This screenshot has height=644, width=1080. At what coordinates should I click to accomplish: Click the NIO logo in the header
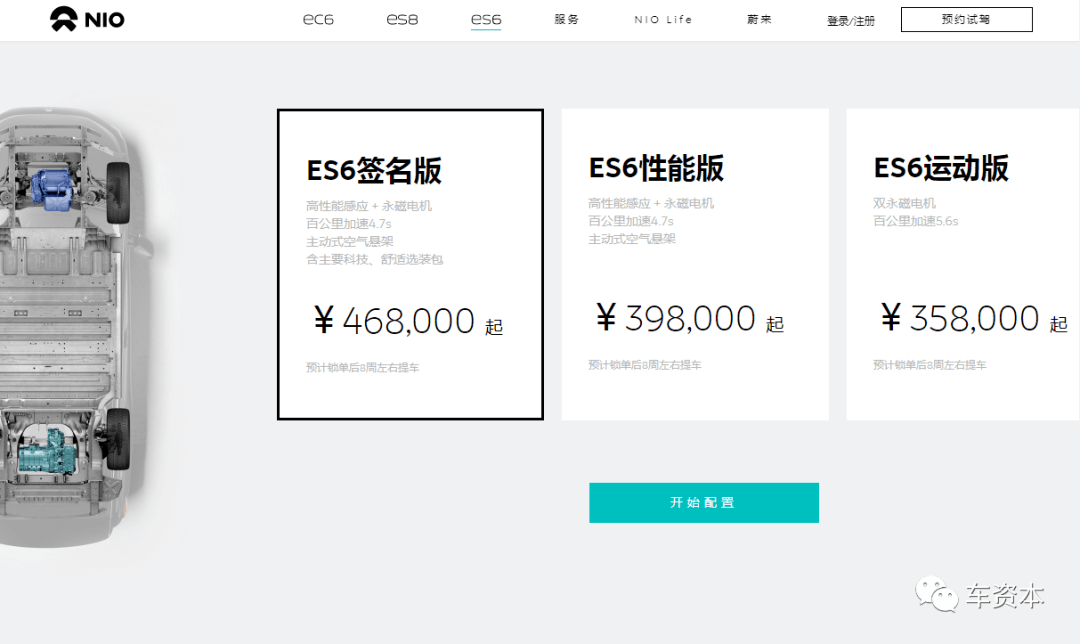87,19
